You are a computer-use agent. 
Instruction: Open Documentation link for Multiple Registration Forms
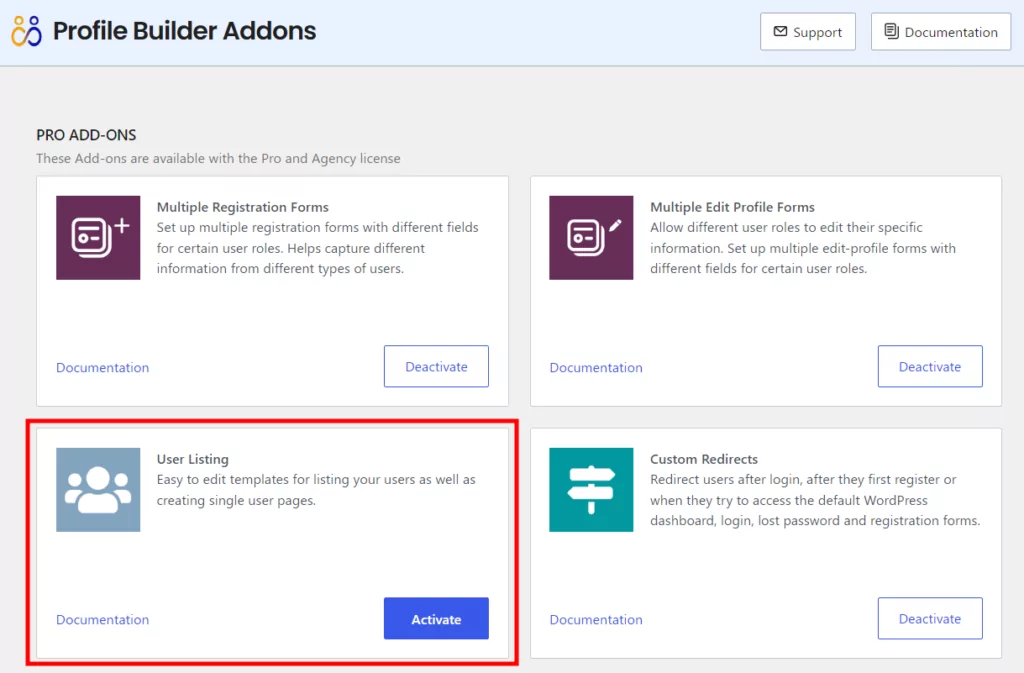103,368
